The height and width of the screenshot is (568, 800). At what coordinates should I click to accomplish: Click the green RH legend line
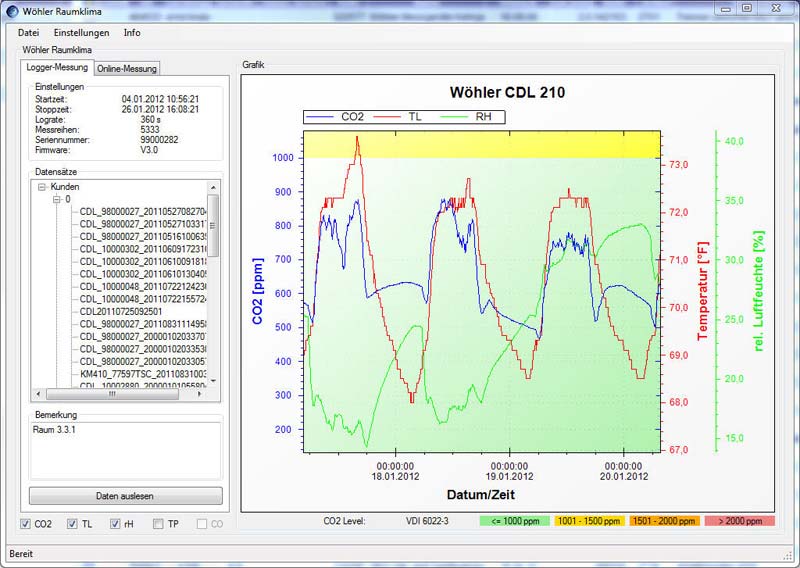(x=455, y=117)
